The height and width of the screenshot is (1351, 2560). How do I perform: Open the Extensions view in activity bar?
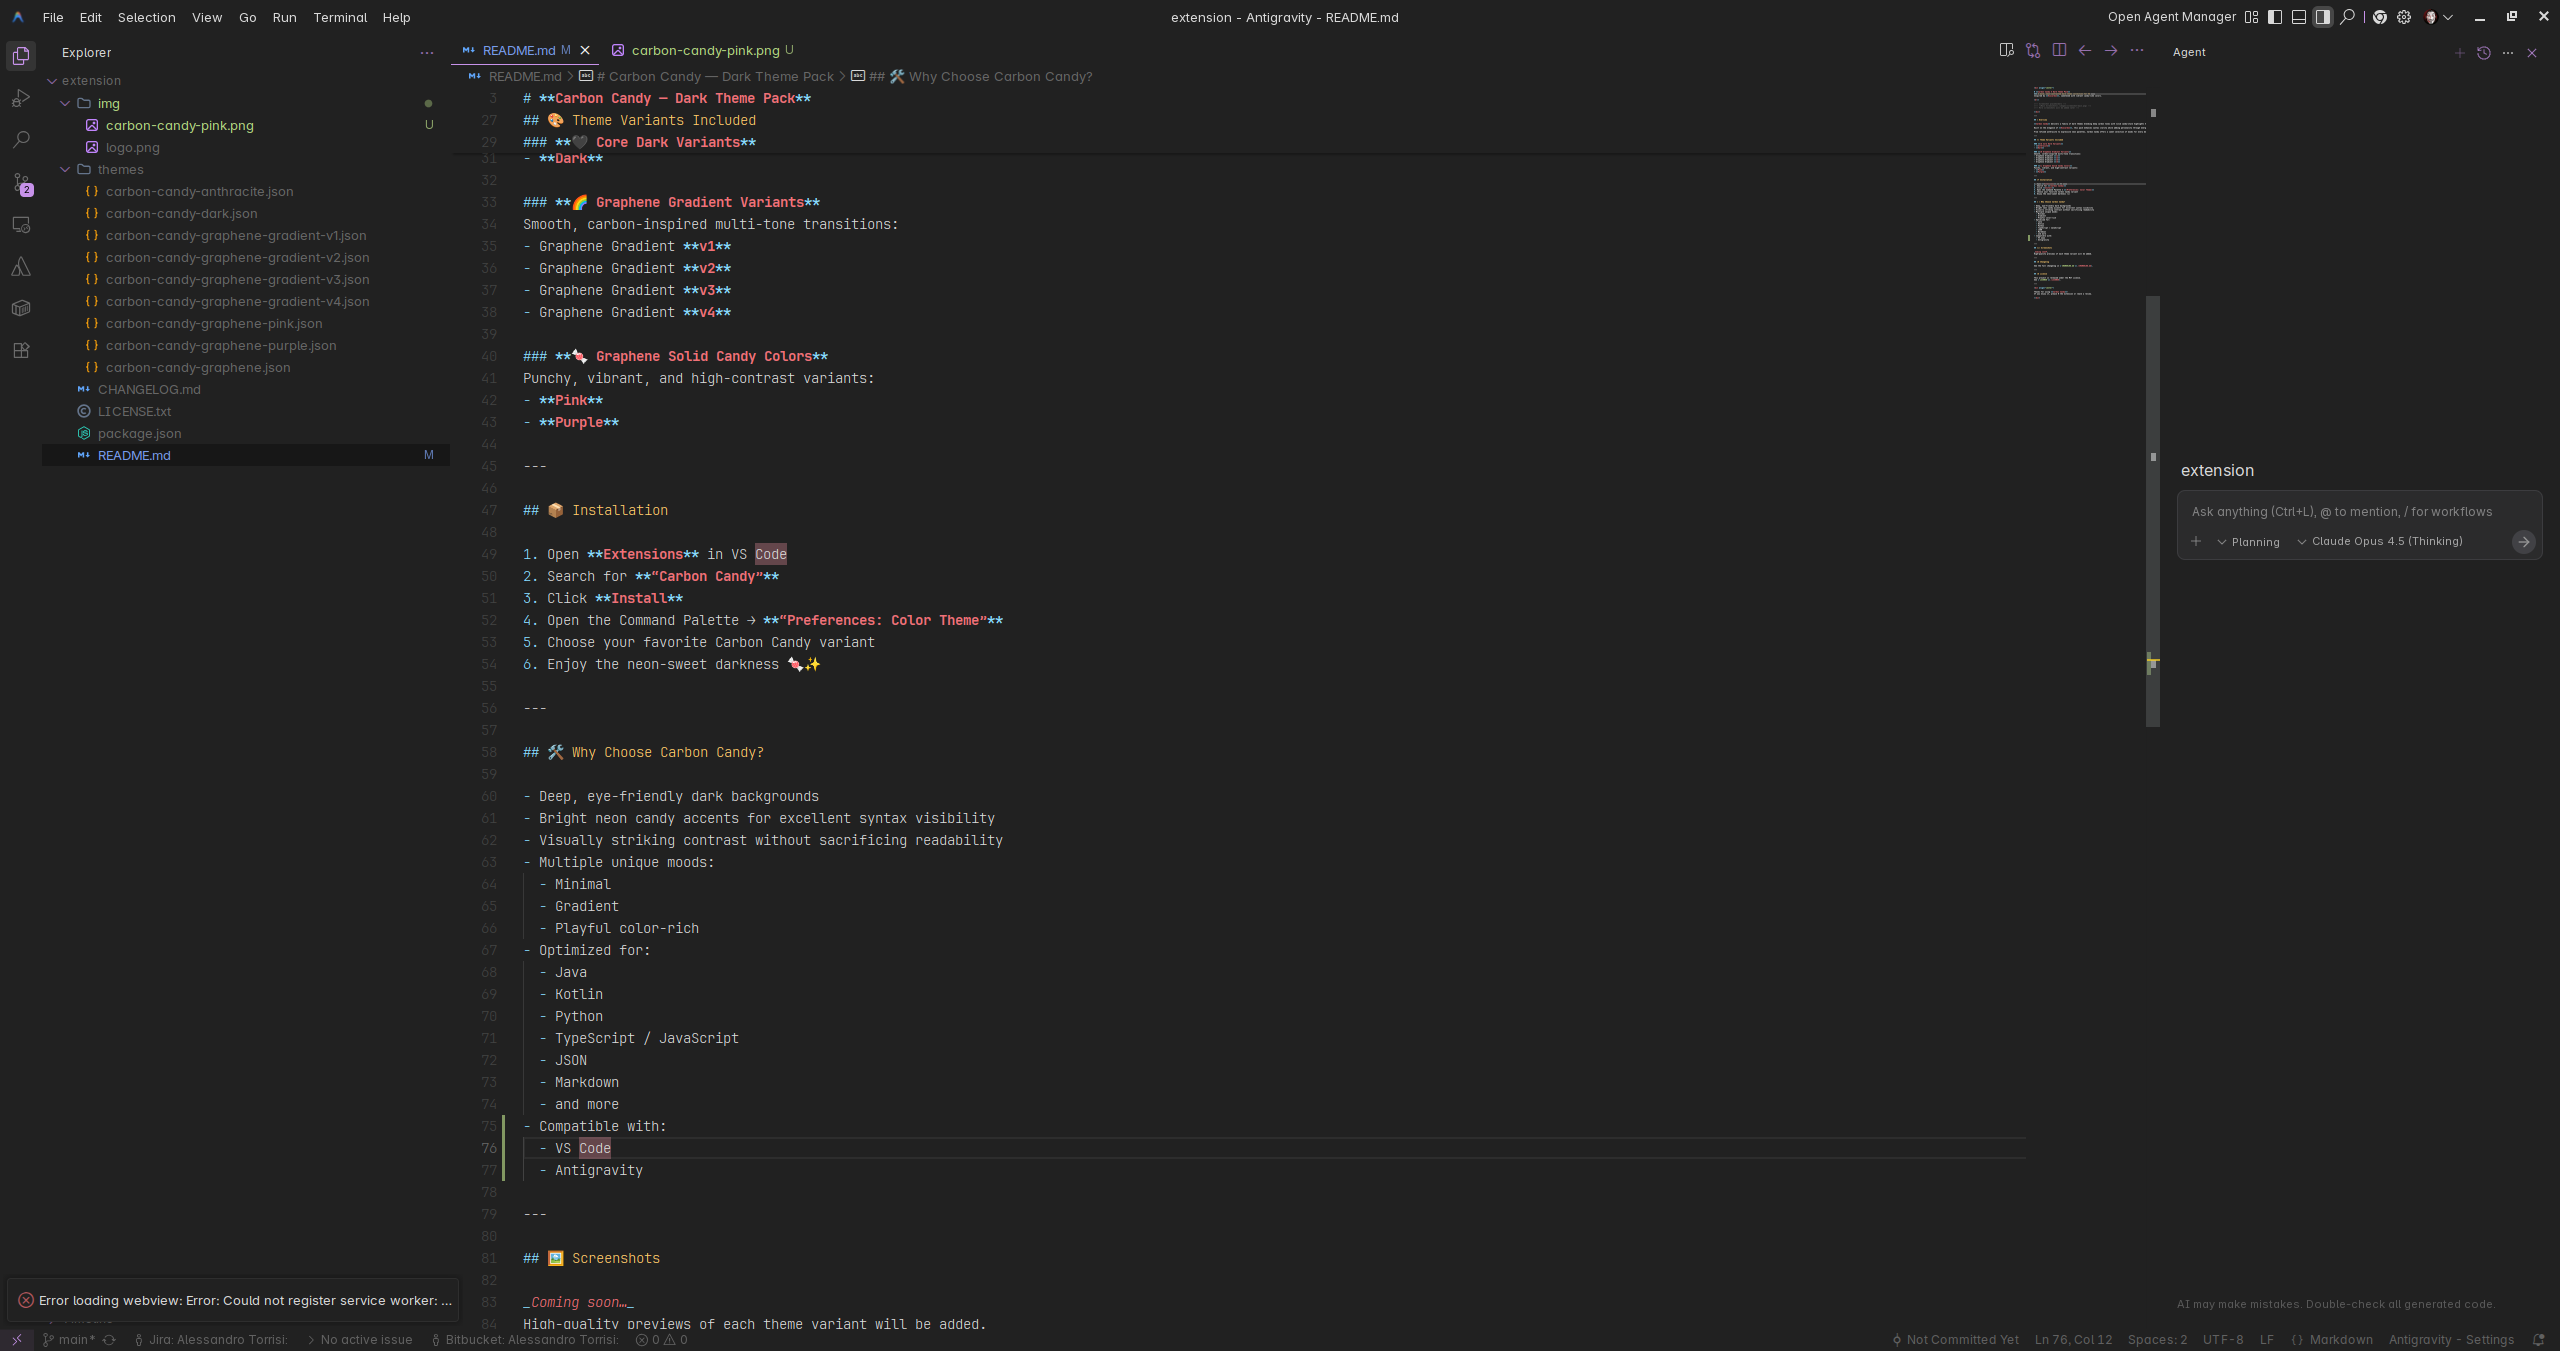click(21, 351)
